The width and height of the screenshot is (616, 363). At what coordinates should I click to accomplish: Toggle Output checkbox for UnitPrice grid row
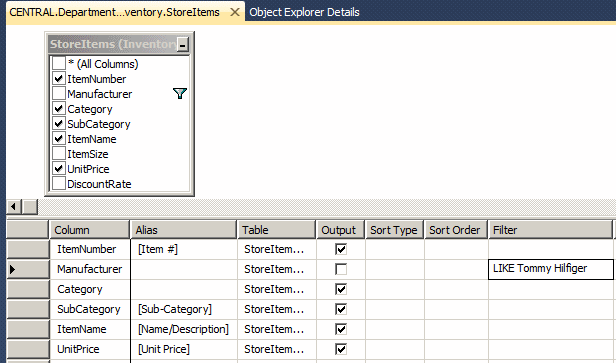(341, 349)
